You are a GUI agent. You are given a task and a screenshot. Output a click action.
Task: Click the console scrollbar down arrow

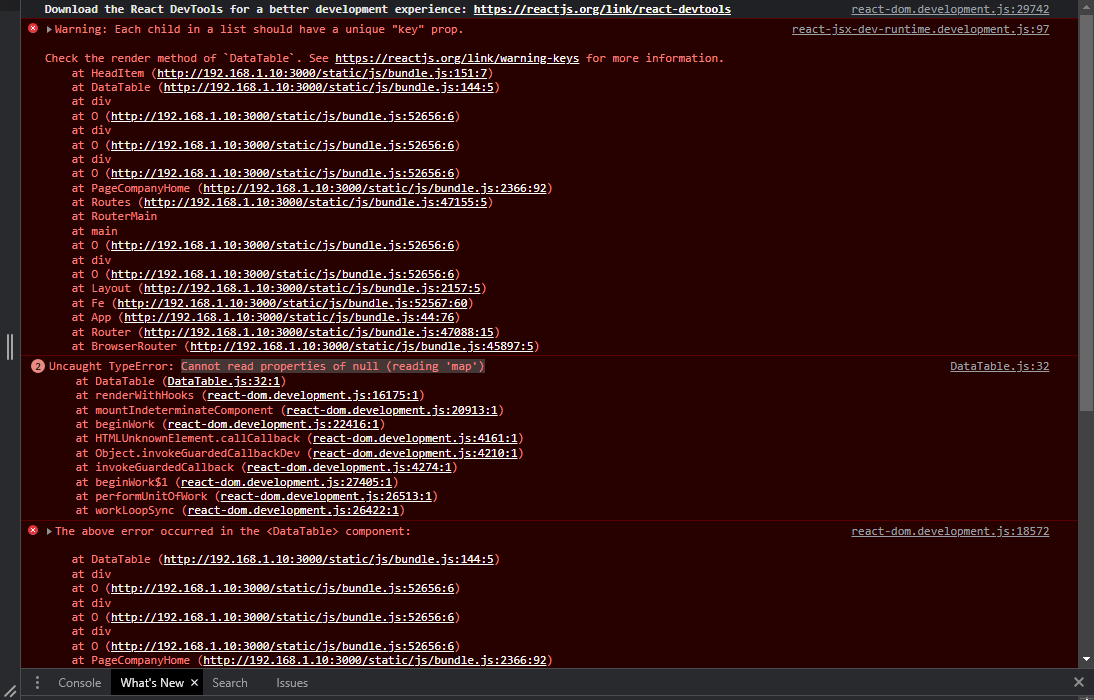coord(1086,659)
